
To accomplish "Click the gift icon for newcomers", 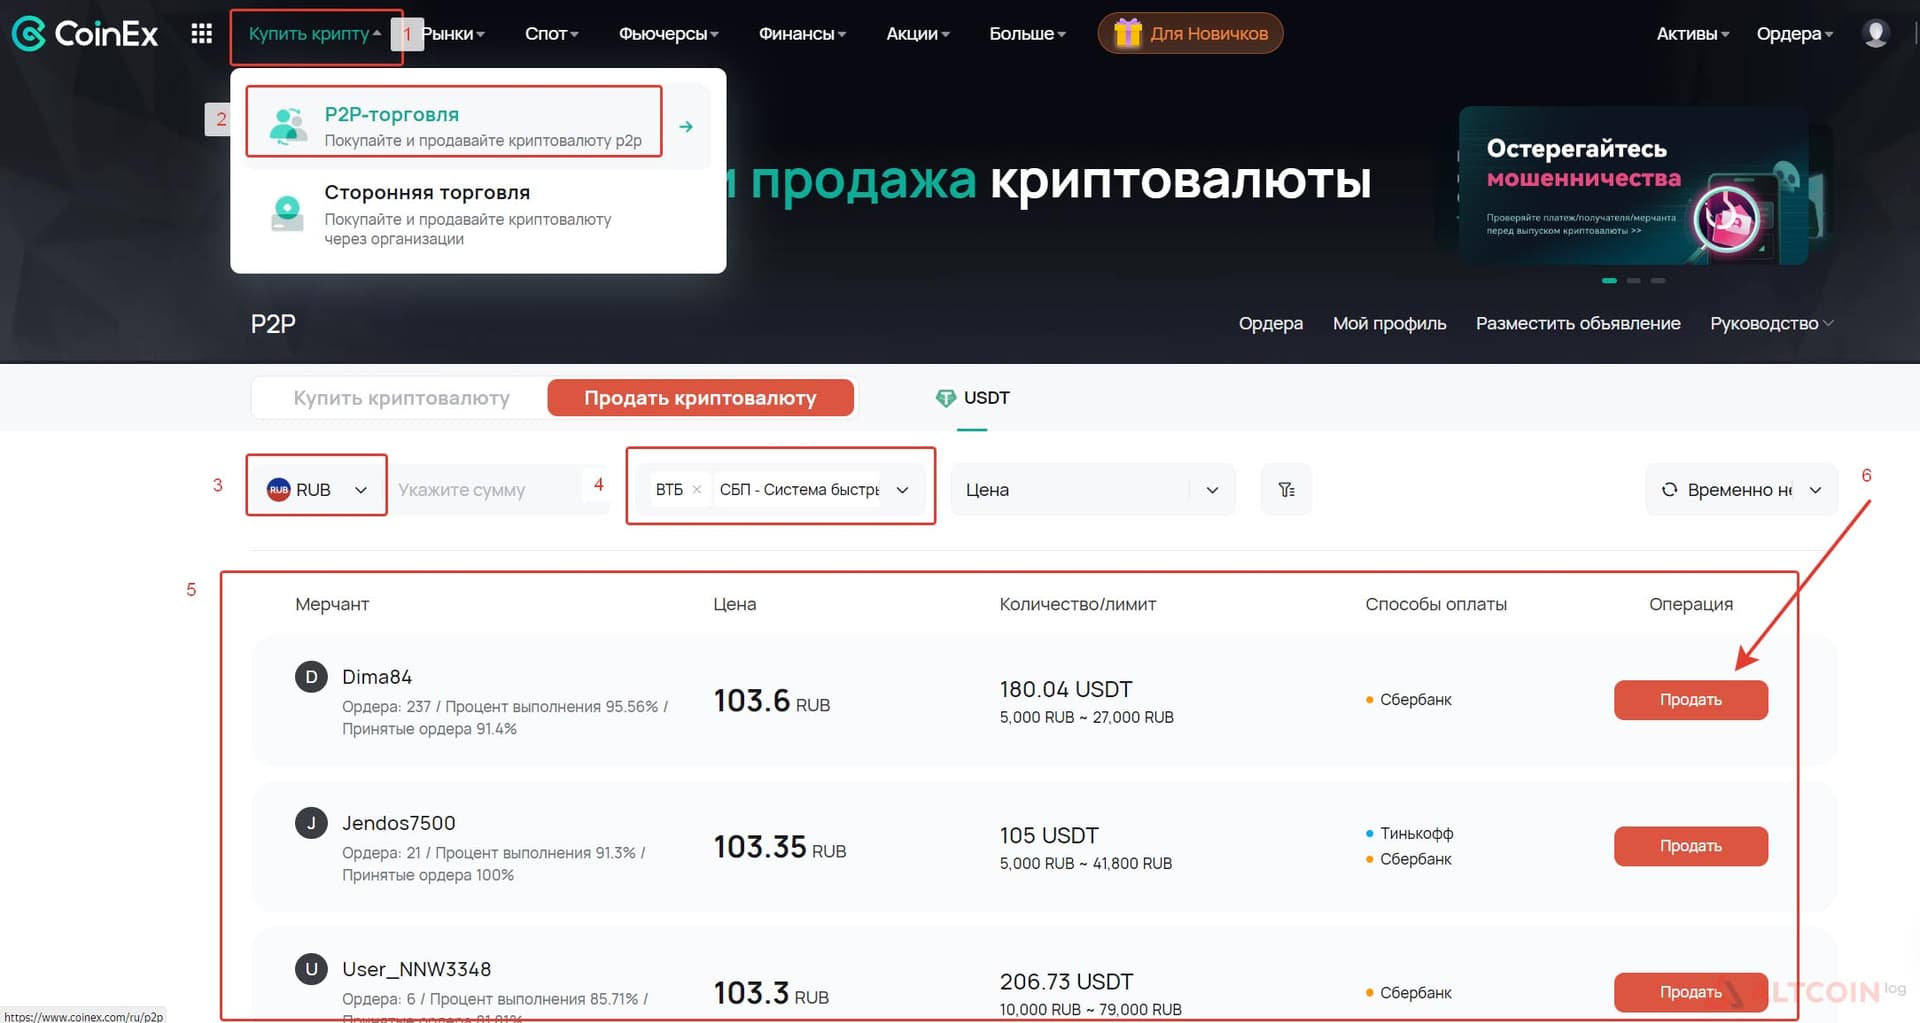I will [x=1128, y=33].
